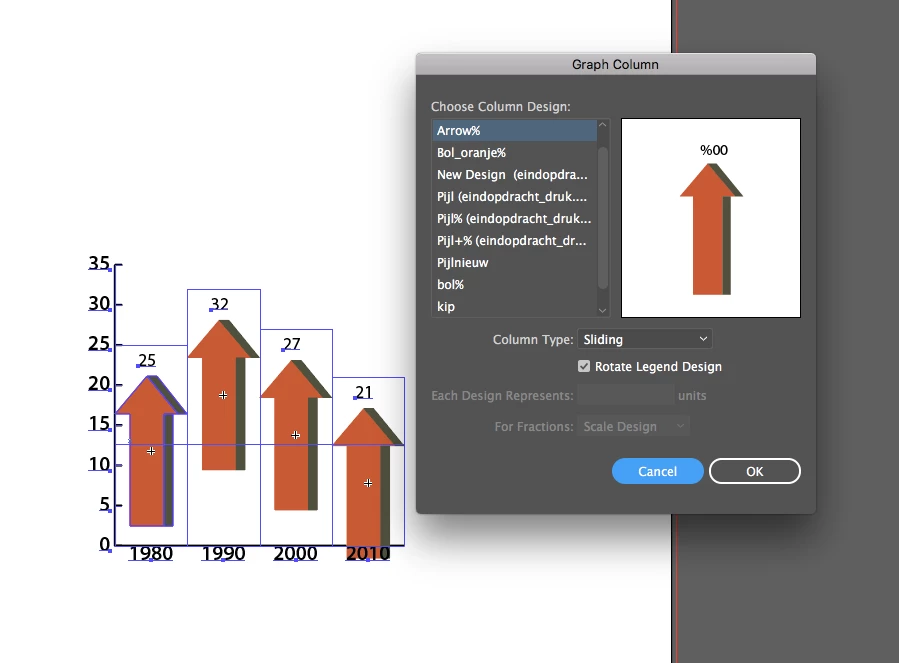Select the 2000 arrow column in graph
The height and width of the screenshot is (663, 899).
pyautogui.click(x=295, y=435)
